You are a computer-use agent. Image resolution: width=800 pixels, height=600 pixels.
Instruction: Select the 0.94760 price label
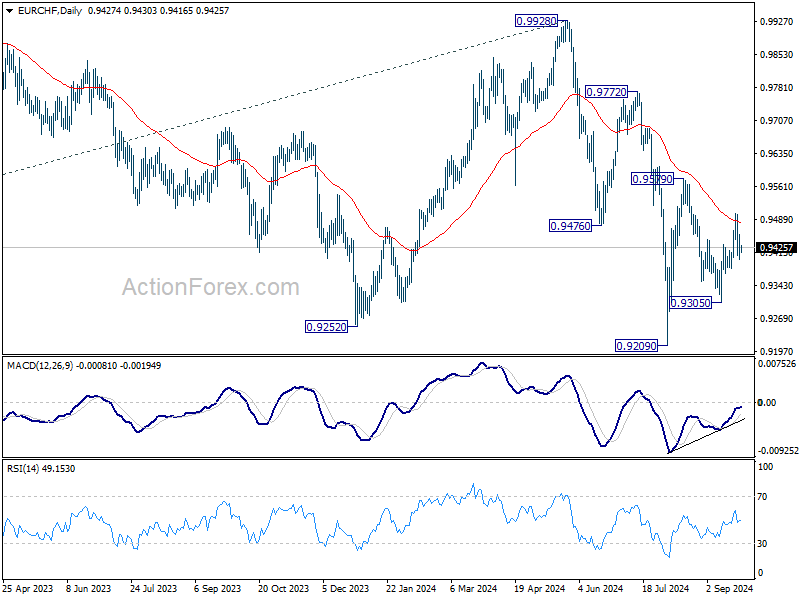[570, 226]
